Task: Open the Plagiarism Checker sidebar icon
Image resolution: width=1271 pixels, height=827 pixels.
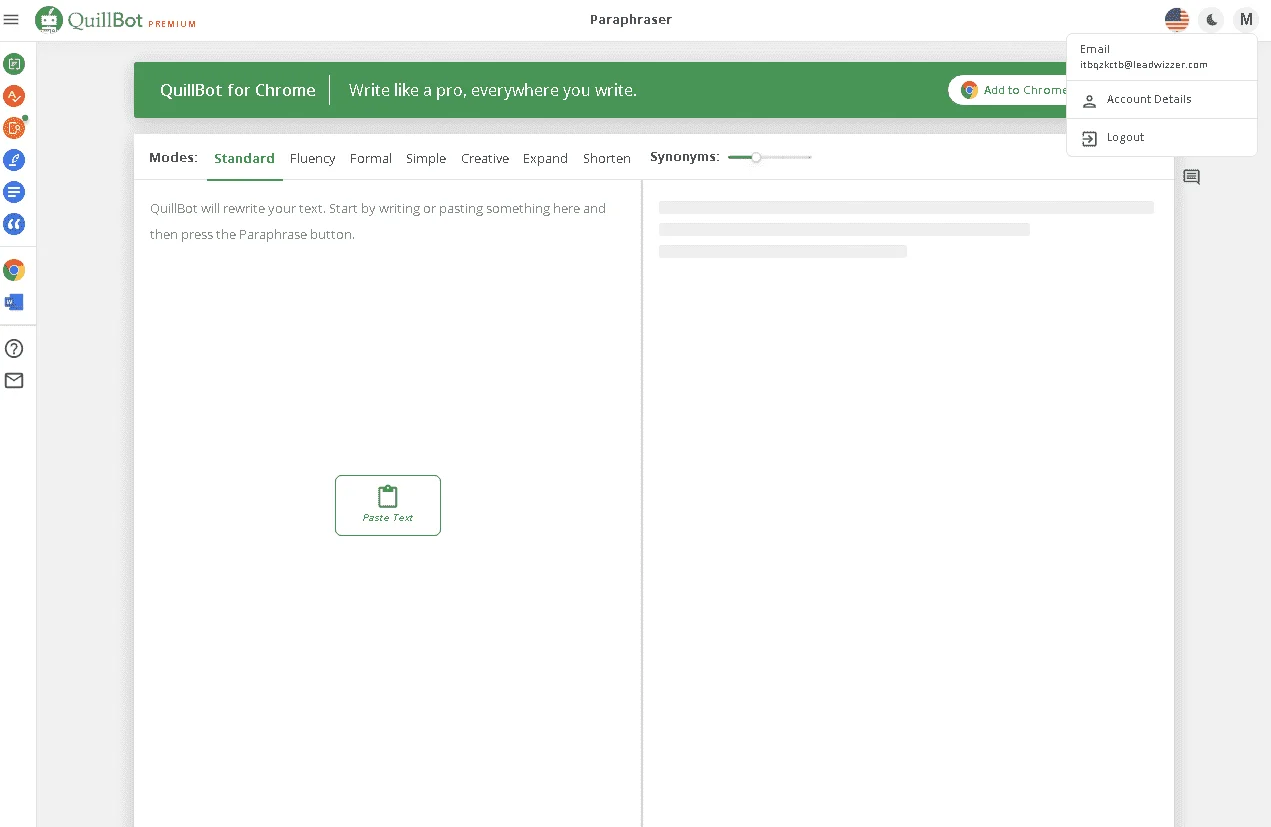Action: [14, 128]
